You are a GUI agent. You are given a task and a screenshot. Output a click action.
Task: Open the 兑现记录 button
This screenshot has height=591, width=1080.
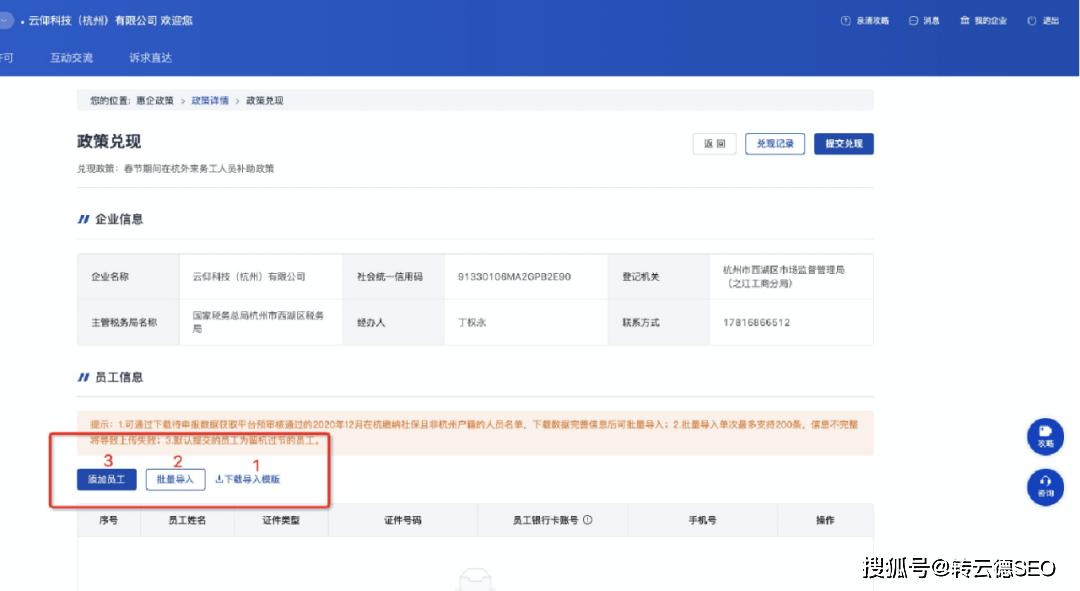click(775, 144)
